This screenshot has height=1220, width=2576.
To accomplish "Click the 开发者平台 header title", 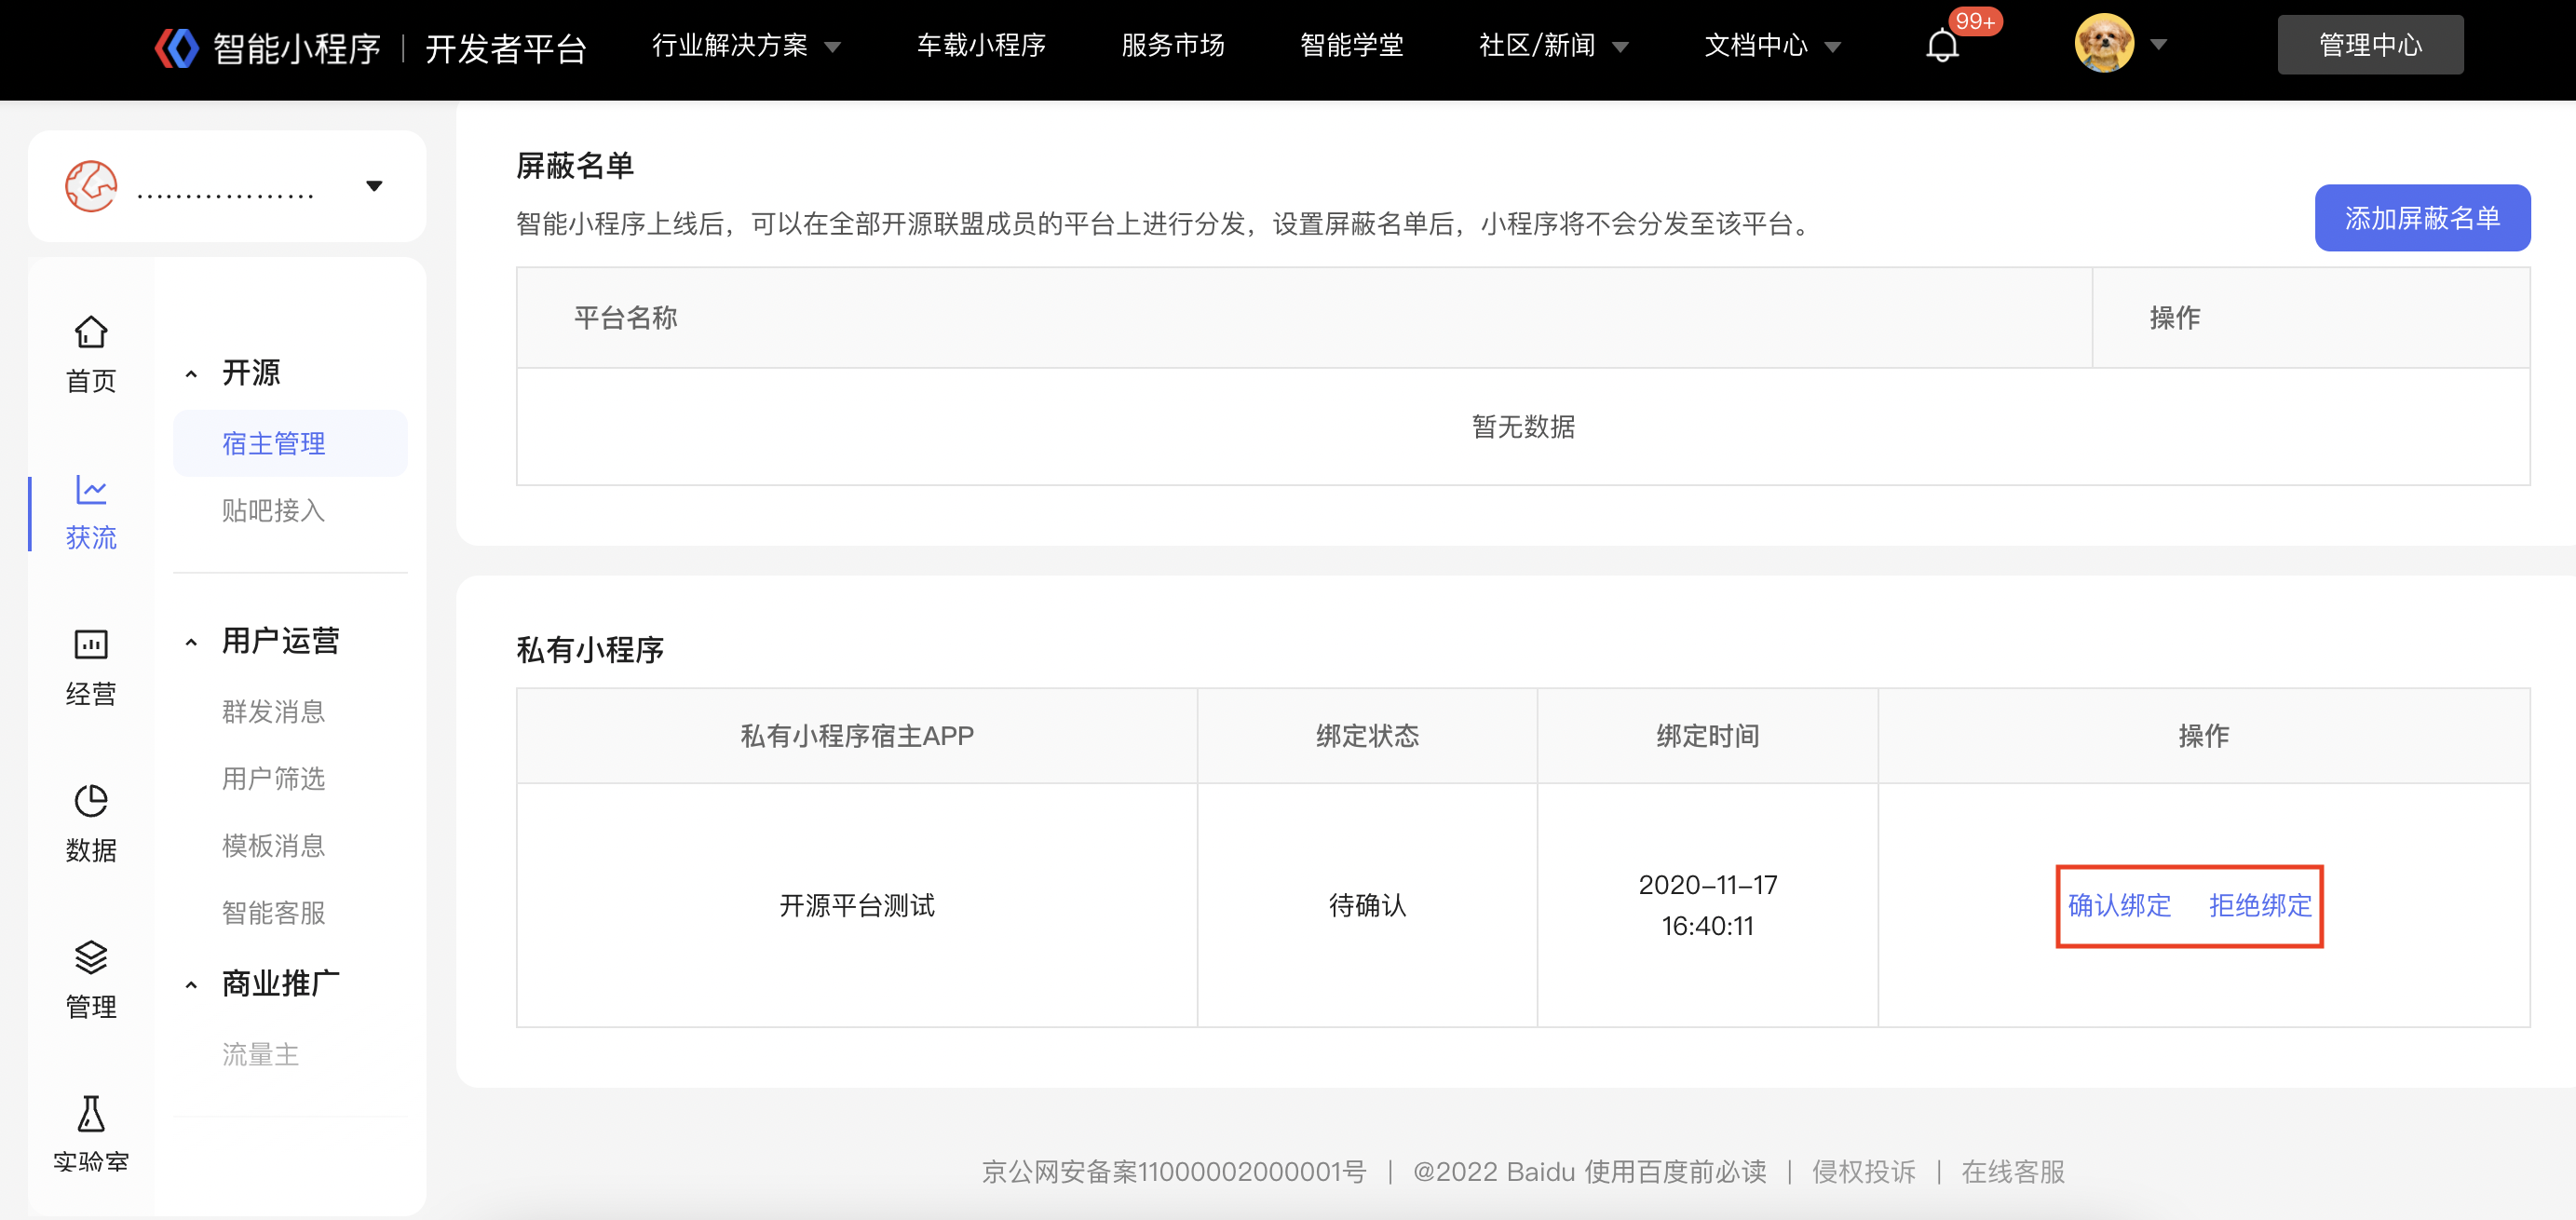I will 506,48.
